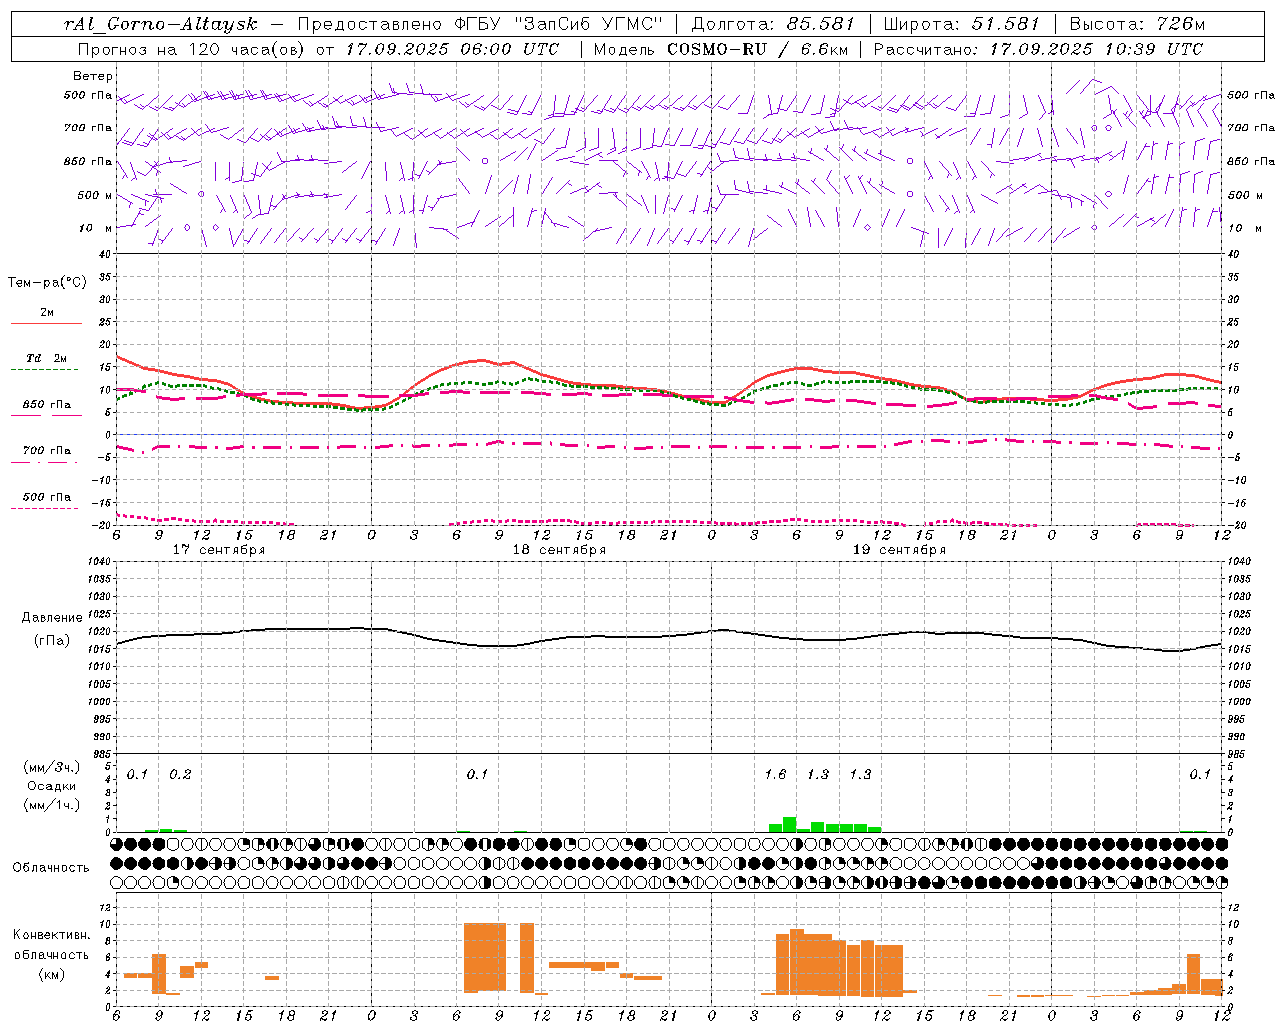Click the tallest green precipitation bar
Image resolution: width=1280 pixels, height=1024 pixels.
click(x=789, y=824)
